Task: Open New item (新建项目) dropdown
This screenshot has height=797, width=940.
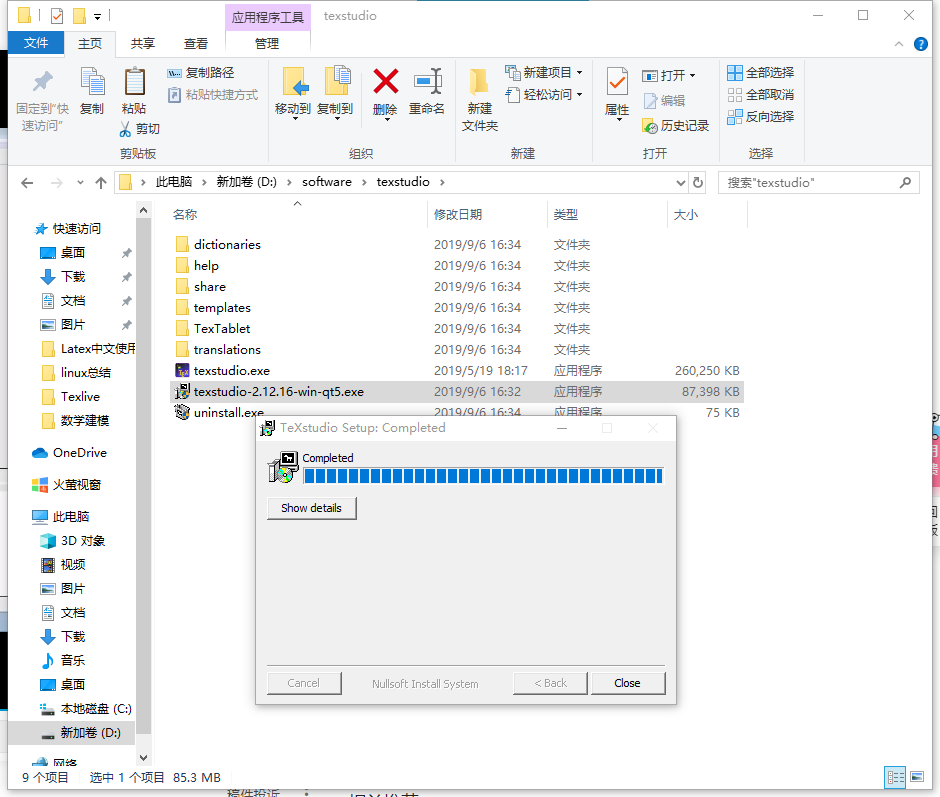Action: coord(544,73)
